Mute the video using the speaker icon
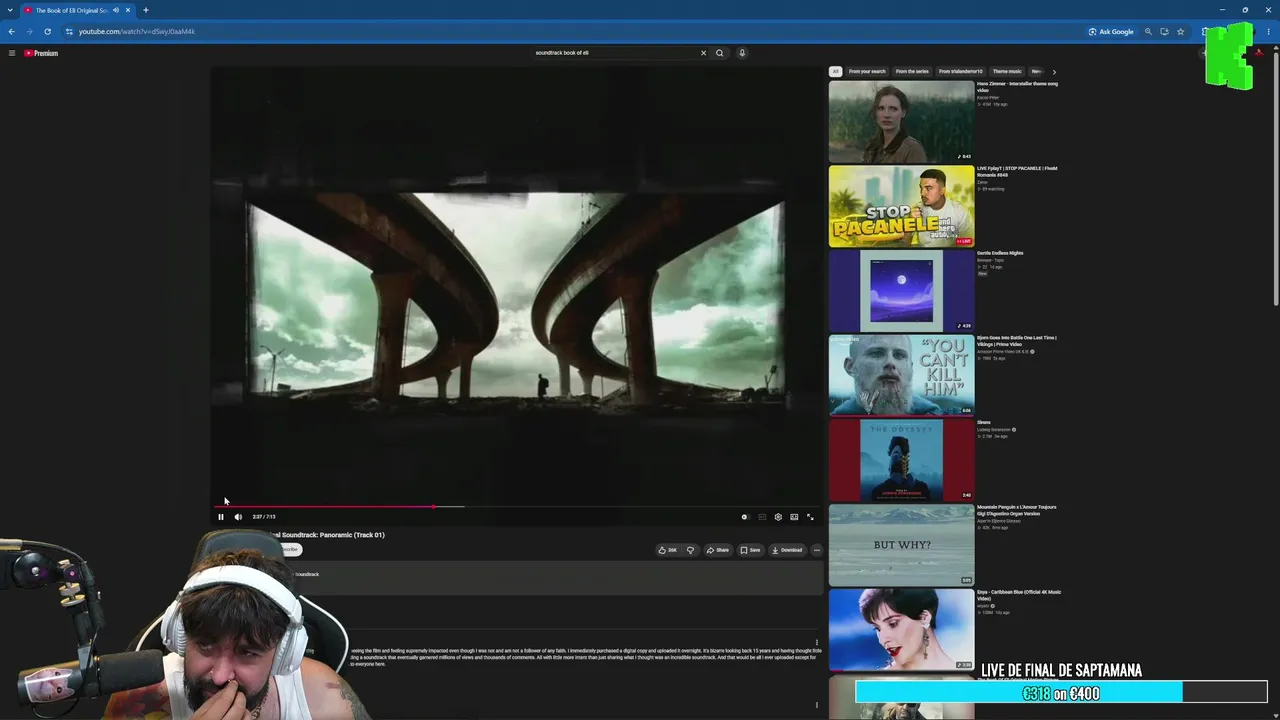This screenshot has height=720, width=1280. pos(238,517)
